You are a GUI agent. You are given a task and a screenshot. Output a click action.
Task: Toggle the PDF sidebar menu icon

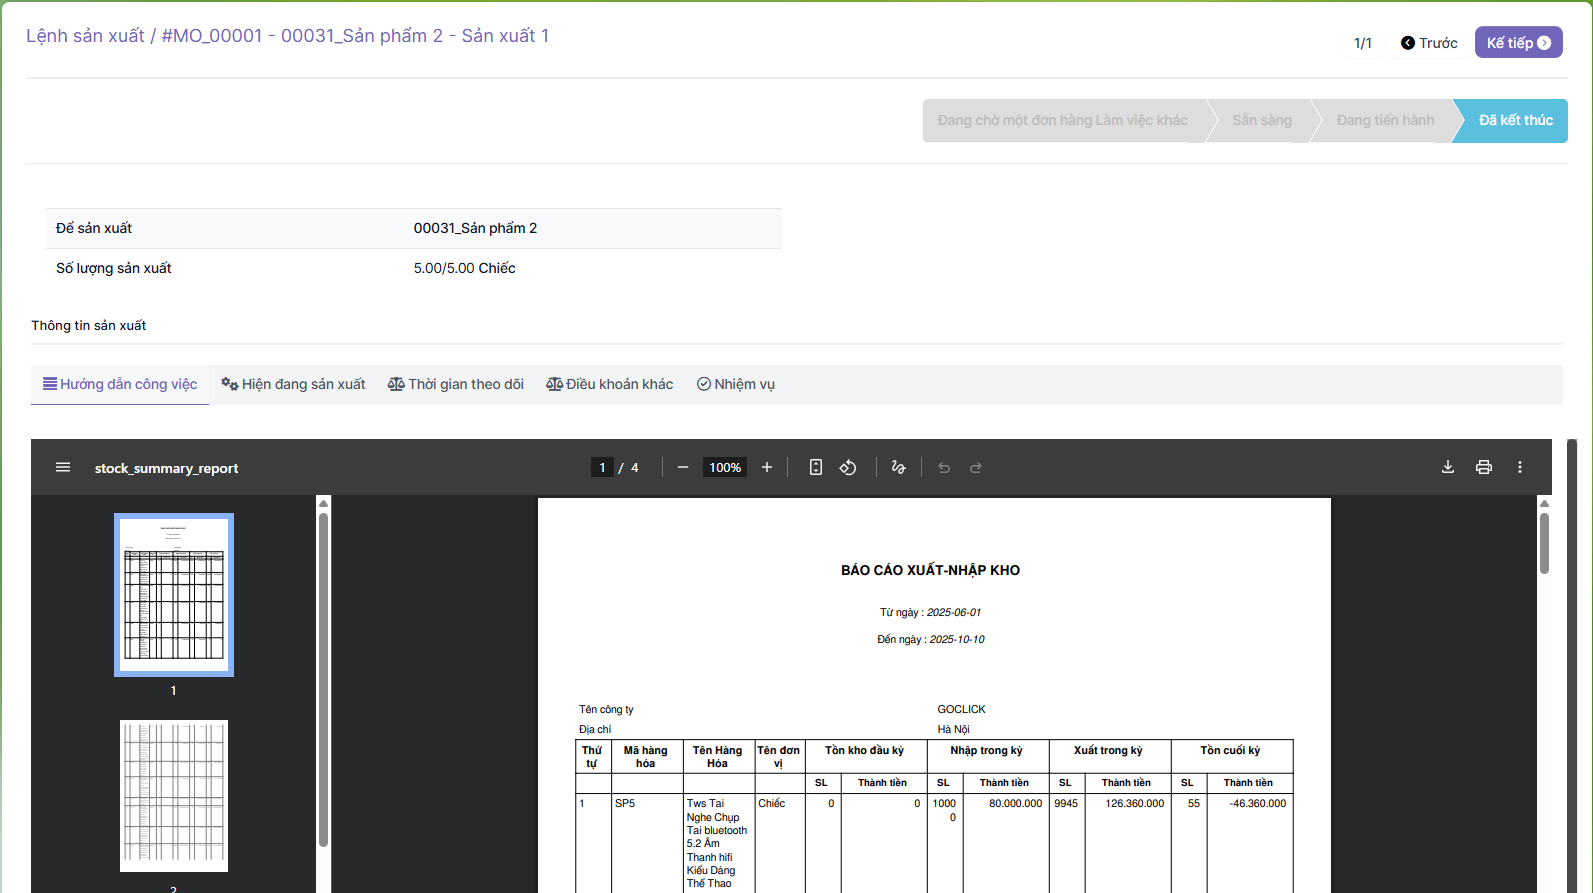tap(63, 468)
